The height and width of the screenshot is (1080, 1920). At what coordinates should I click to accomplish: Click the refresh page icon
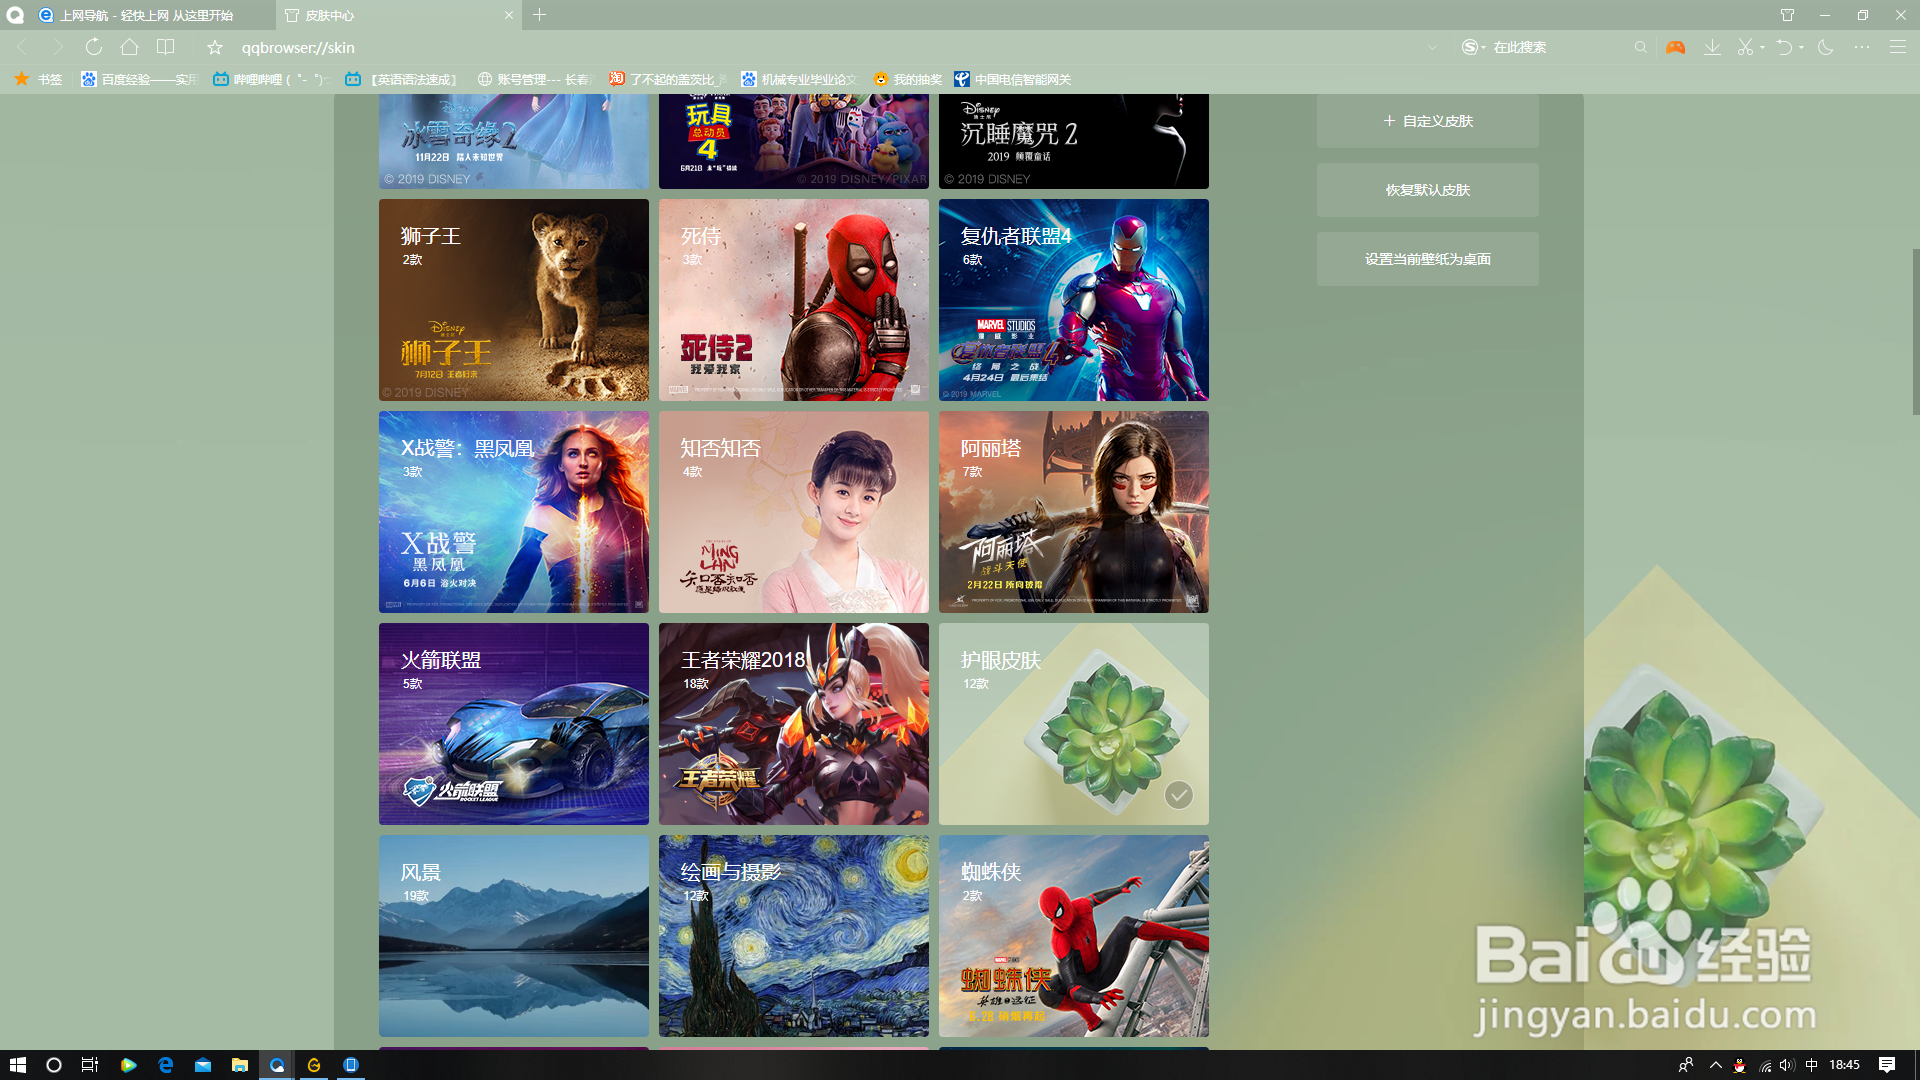(x=93, y=47)
